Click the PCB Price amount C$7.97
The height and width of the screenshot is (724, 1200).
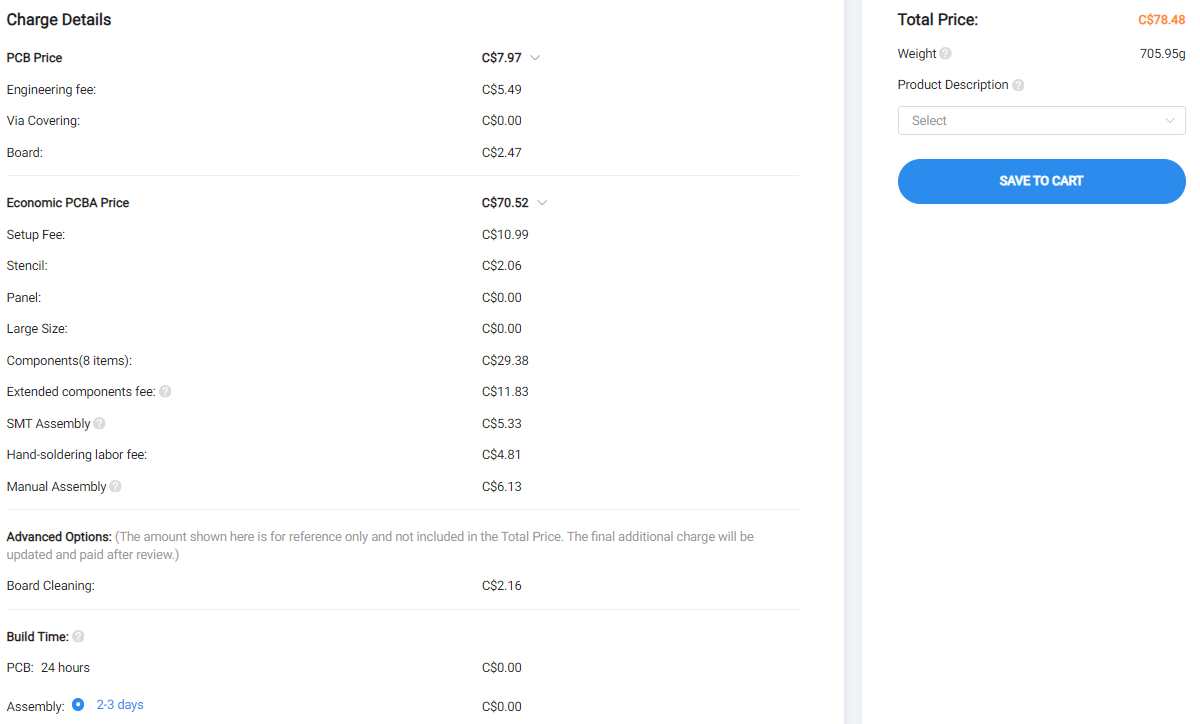point(501,58)
